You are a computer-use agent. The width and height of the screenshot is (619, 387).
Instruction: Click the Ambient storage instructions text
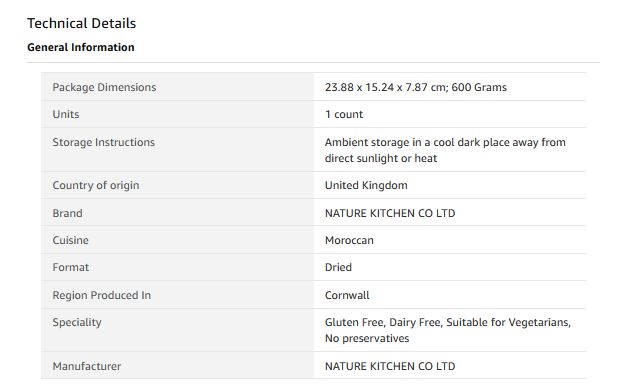click(445, 150)
